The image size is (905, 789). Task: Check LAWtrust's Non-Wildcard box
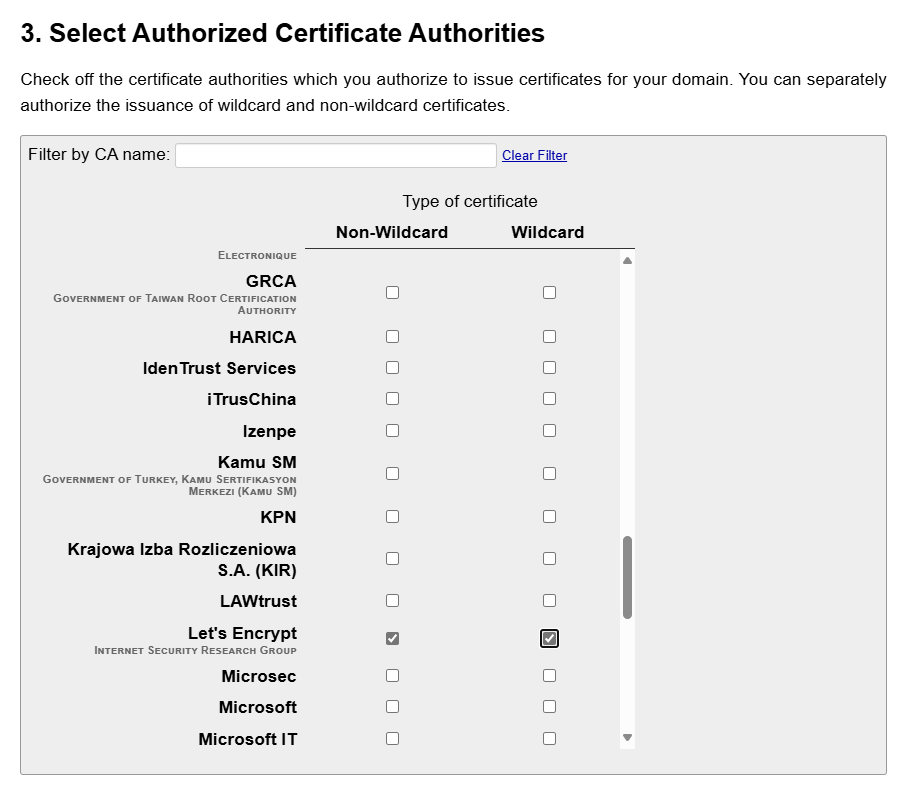pyautogui.click(x=392, y=600)
